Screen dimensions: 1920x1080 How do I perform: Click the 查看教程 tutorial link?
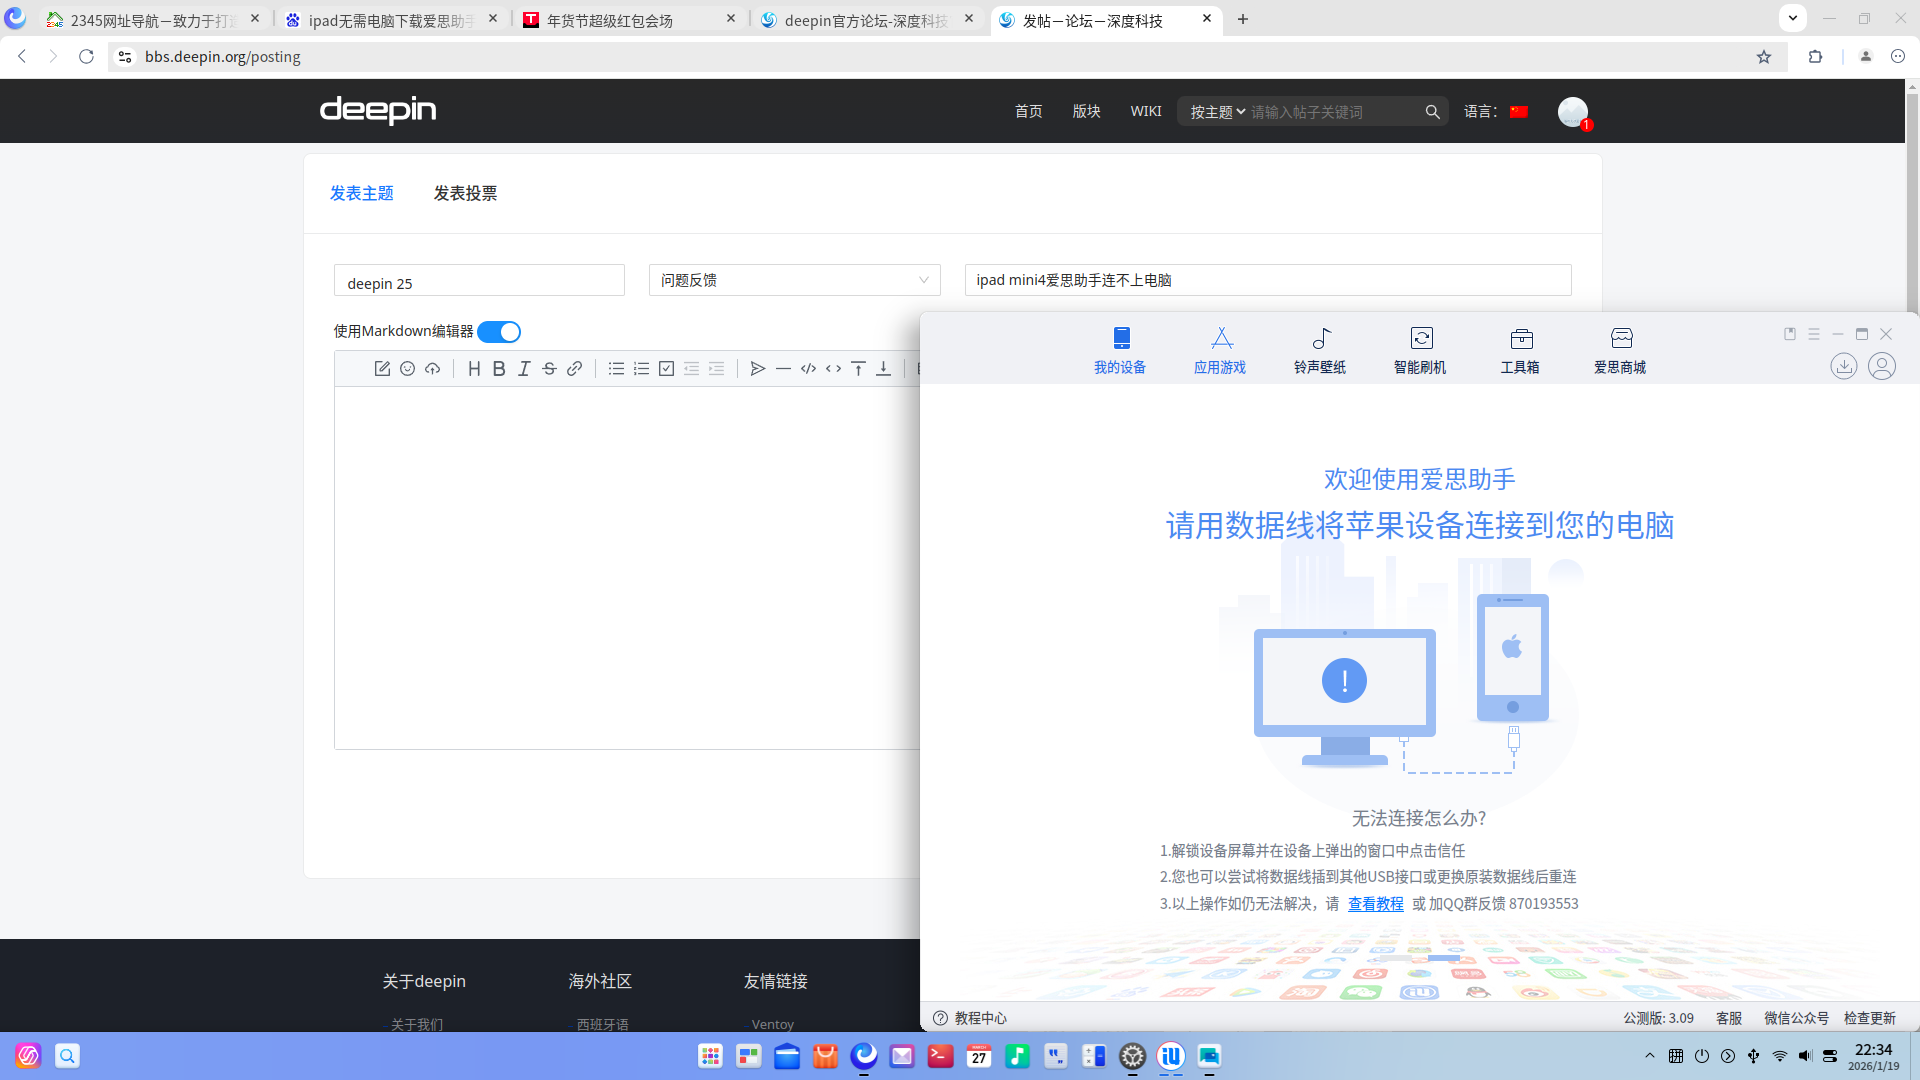(x=1375, y=903)
